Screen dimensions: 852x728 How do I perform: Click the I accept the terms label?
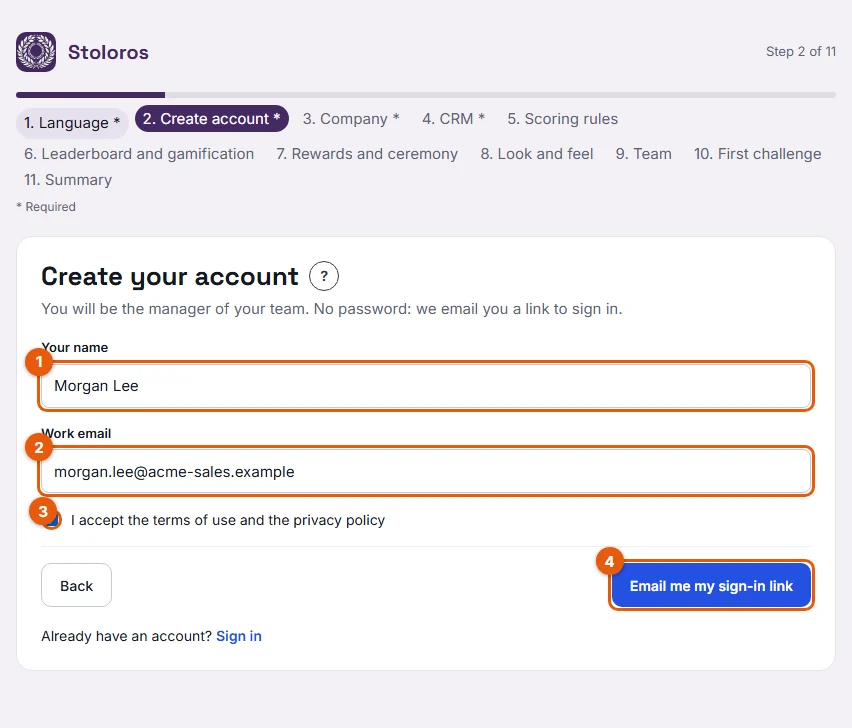[x=228, y=520]
